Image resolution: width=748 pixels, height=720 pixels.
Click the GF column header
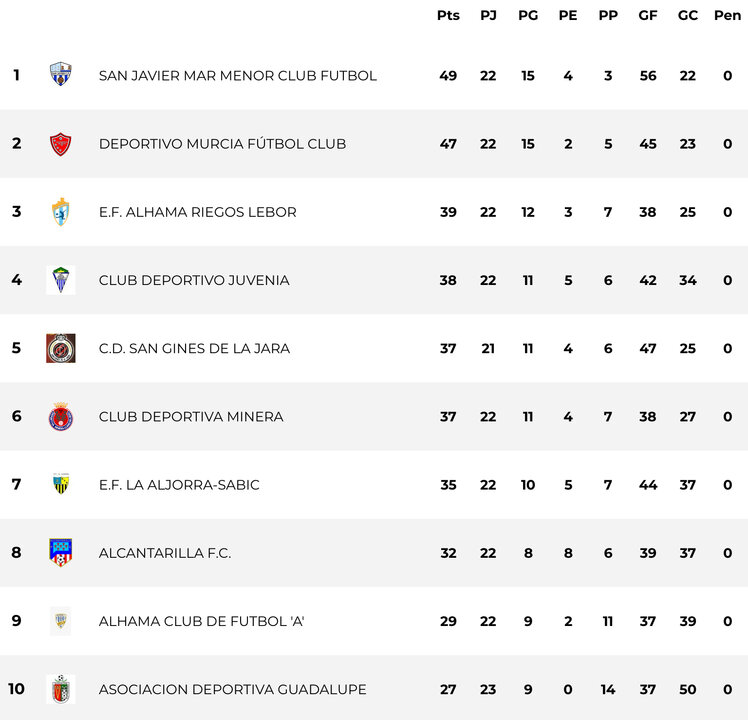coord(648,15)
